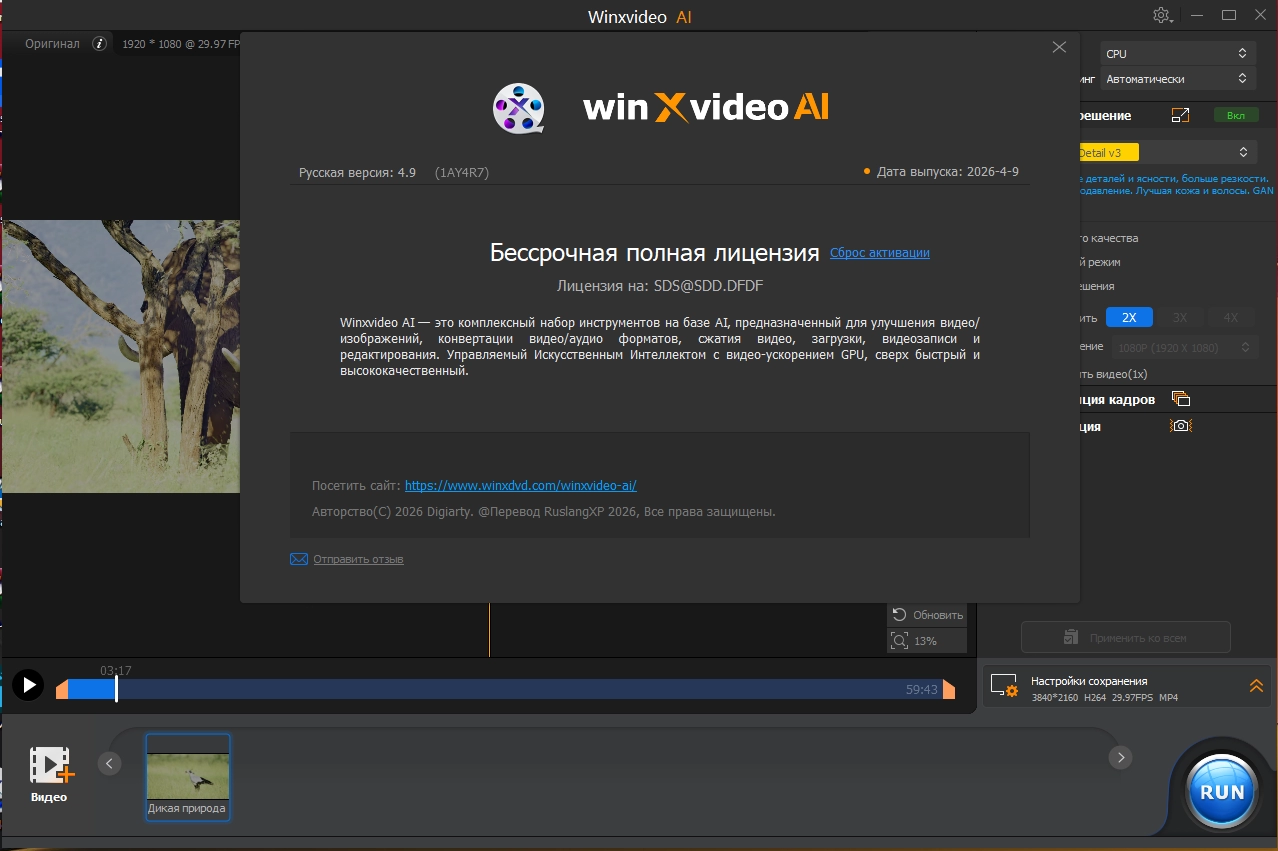Open the Автоматически dropdown

pyautogui.click(x=1178, y=79)
